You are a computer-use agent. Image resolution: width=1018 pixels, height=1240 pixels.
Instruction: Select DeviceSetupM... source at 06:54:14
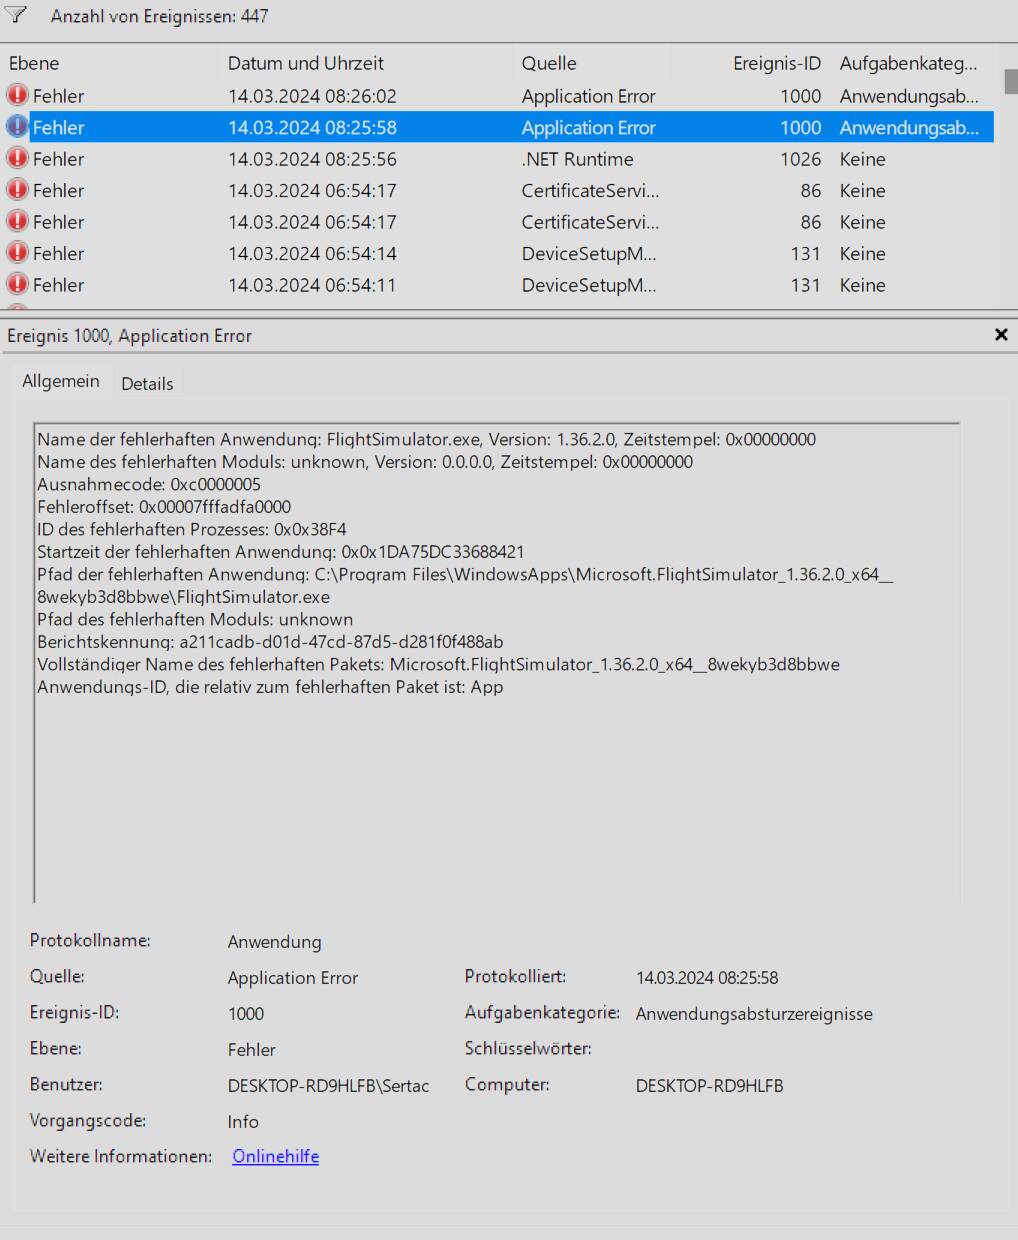click(588, 254)
